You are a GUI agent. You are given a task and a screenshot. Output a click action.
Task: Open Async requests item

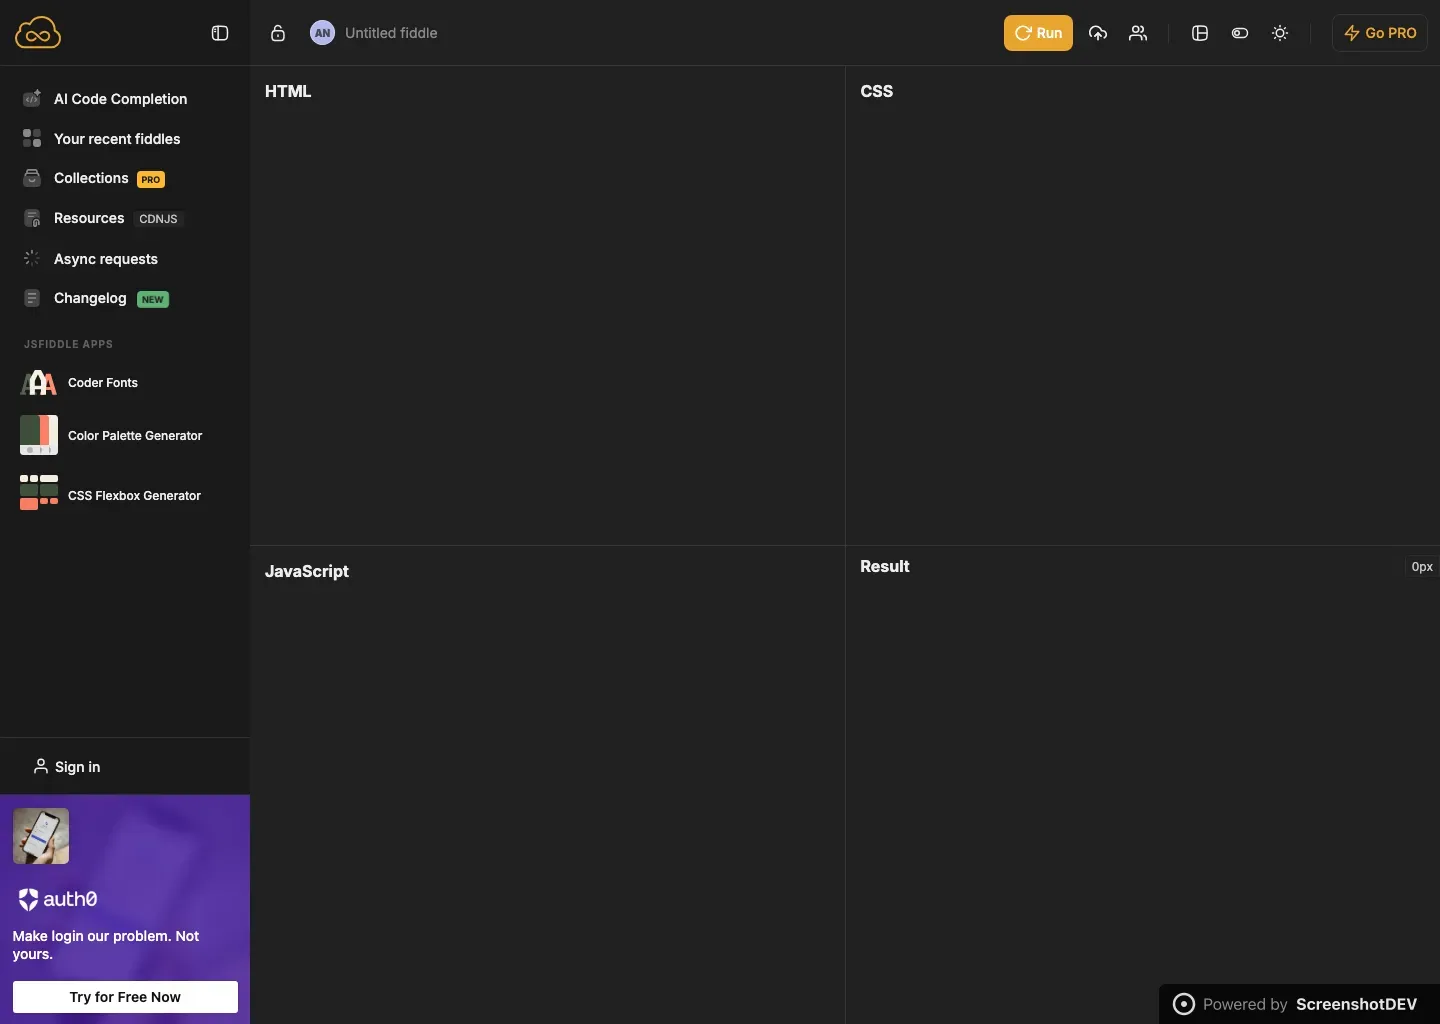(106, 259)
